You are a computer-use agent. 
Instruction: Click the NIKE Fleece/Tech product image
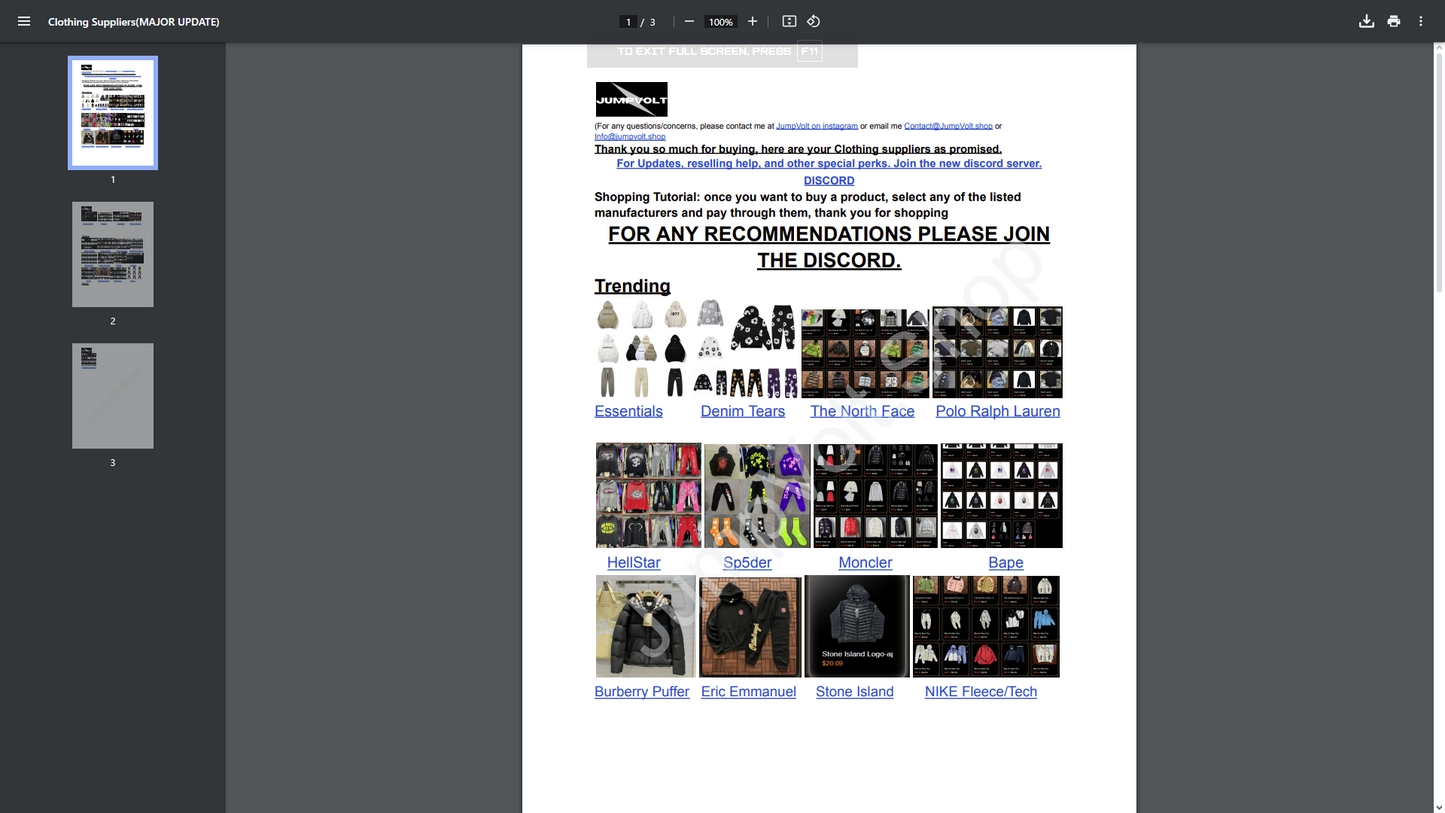pyautogui.click(x=986, y=626)
